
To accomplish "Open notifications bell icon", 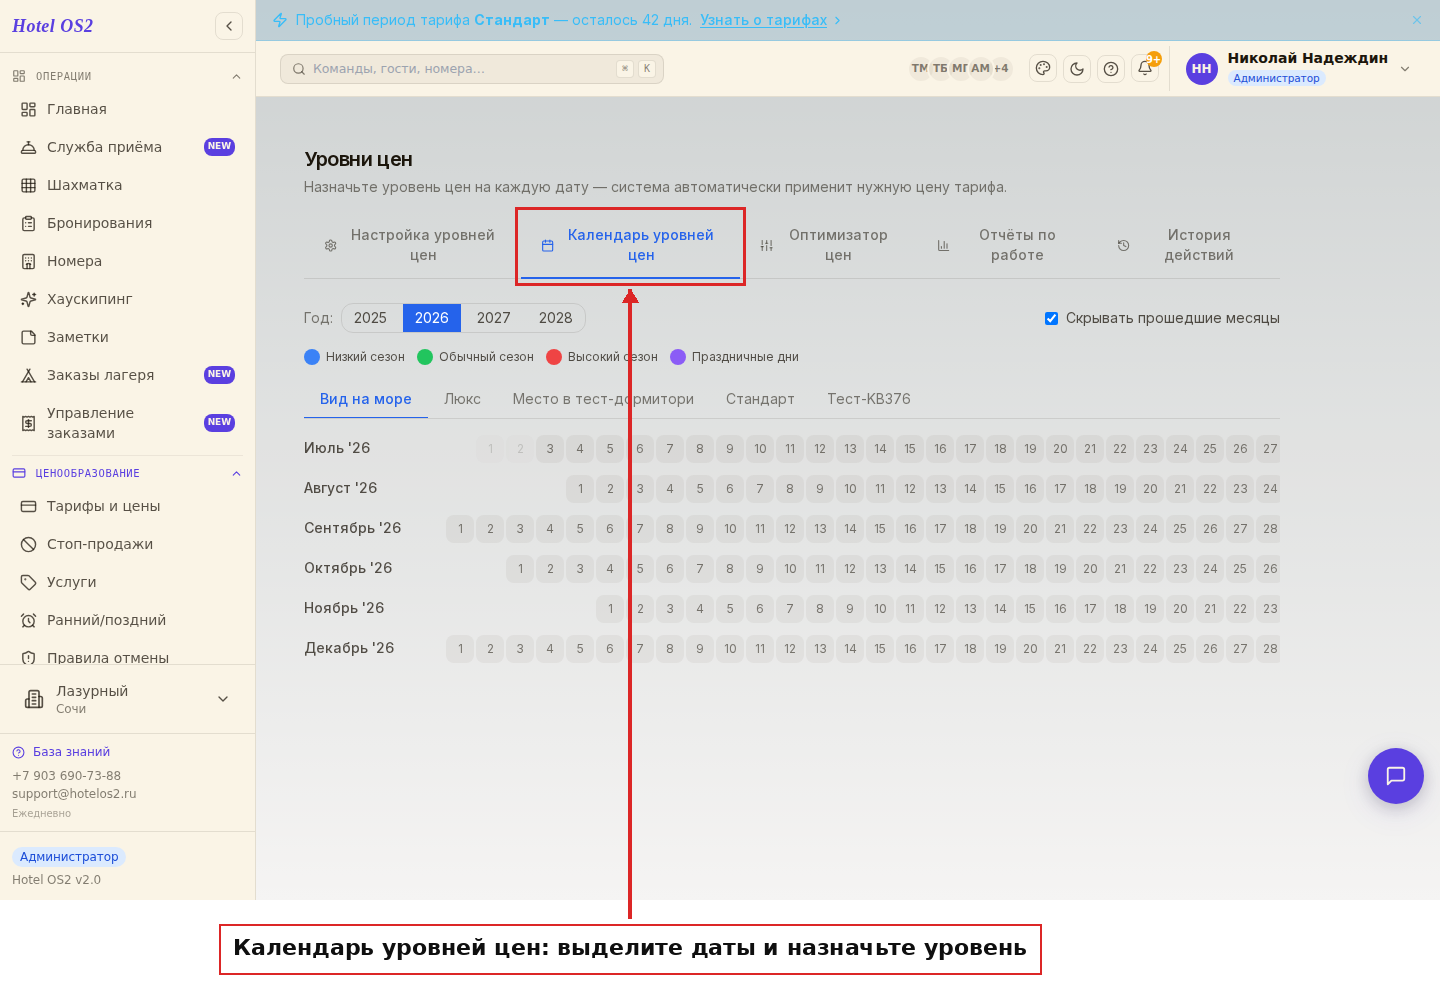I will [x=1145, y=68].
